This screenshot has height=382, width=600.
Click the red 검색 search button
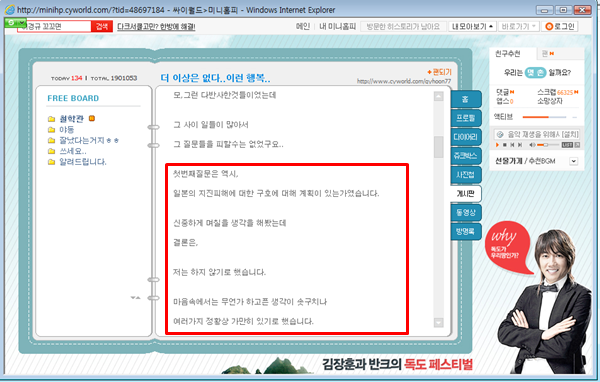point(102,26)
